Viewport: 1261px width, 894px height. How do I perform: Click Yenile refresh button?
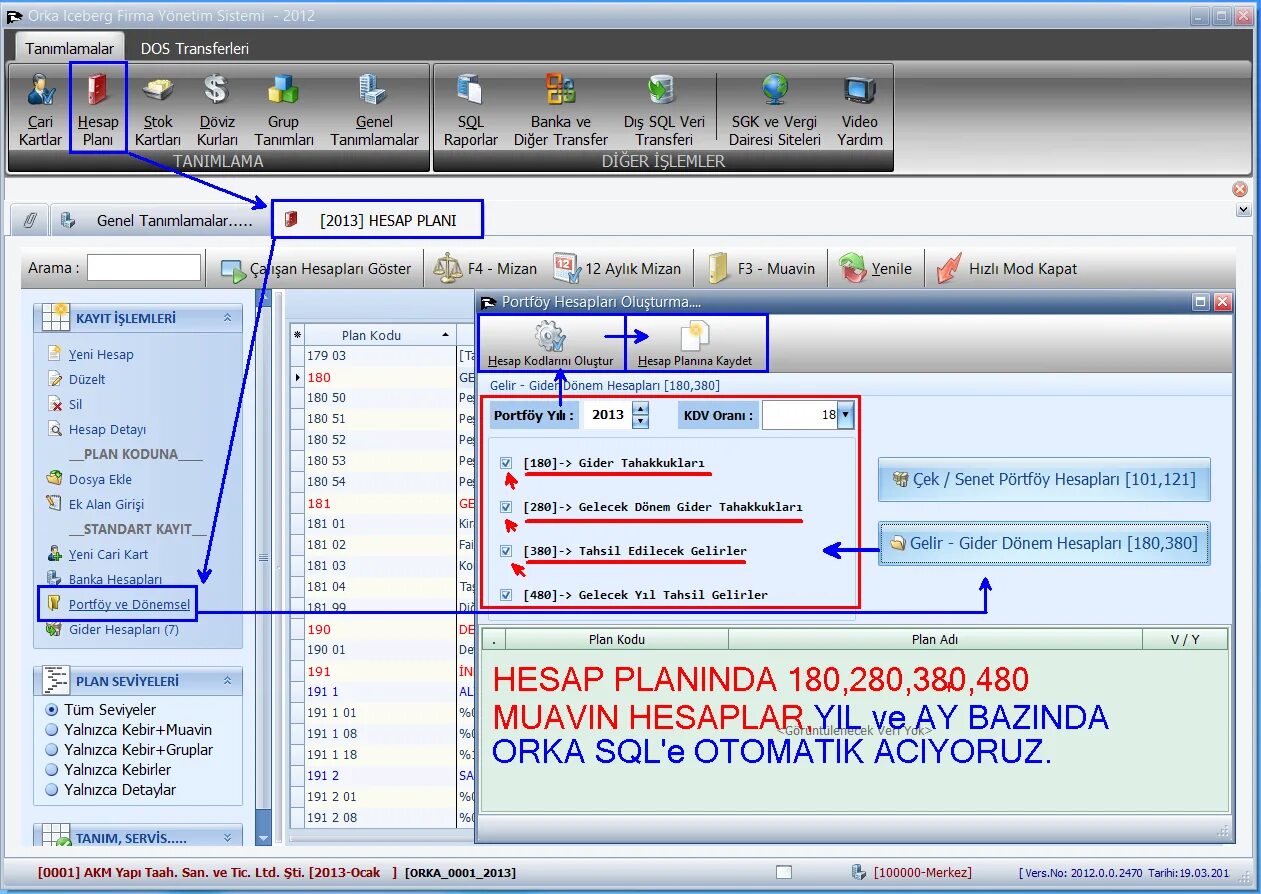pos(876,268)
